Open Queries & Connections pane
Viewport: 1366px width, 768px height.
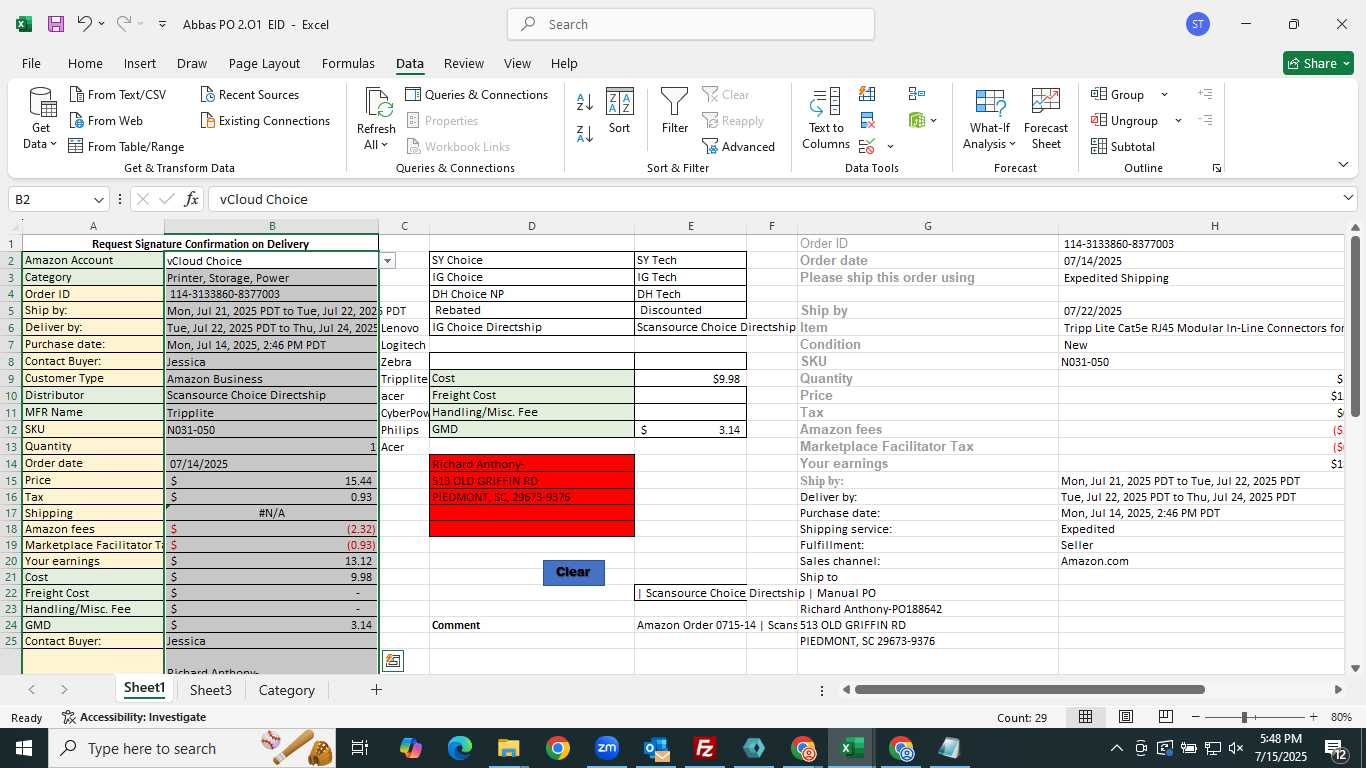pos(476,94)
